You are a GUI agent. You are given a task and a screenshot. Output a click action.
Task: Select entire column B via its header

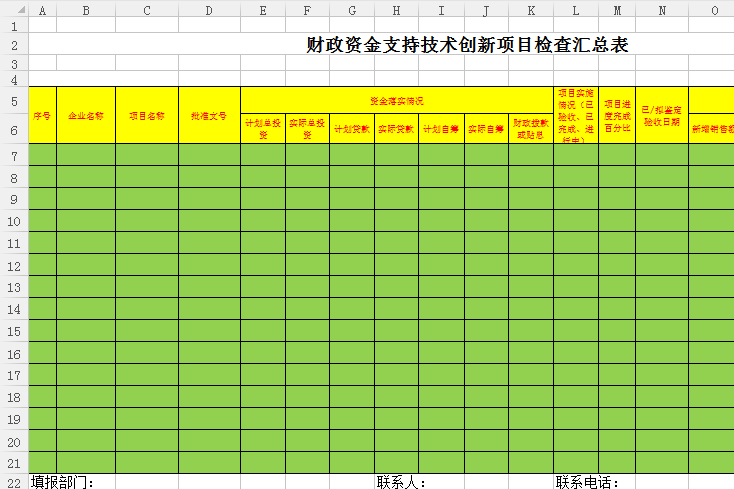(x=86, y=10)
